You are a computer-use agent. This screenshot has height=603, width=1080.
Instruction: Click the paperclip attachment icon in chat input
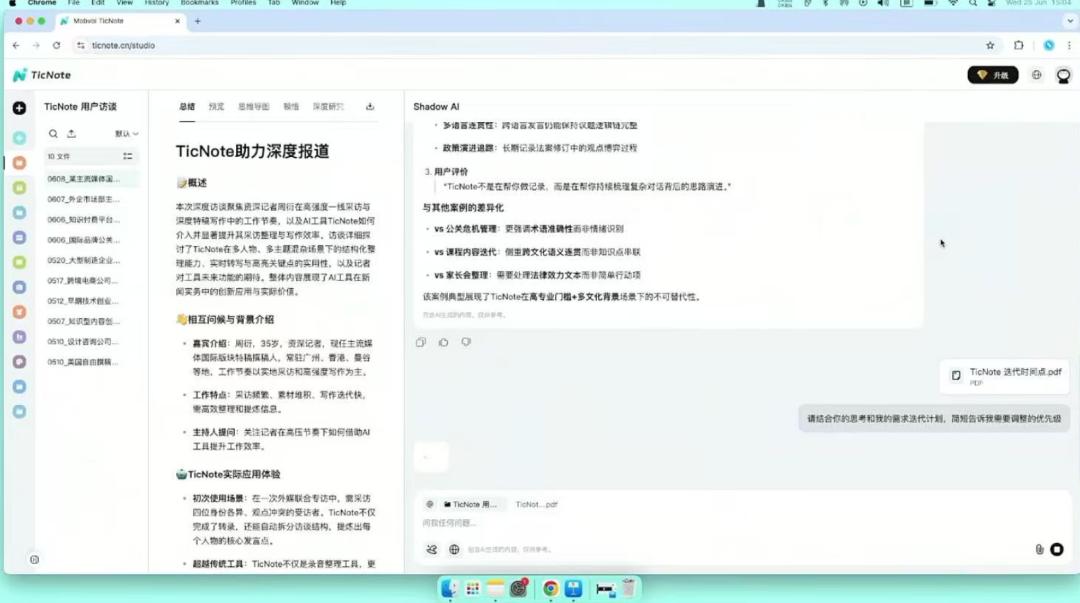1039,549
